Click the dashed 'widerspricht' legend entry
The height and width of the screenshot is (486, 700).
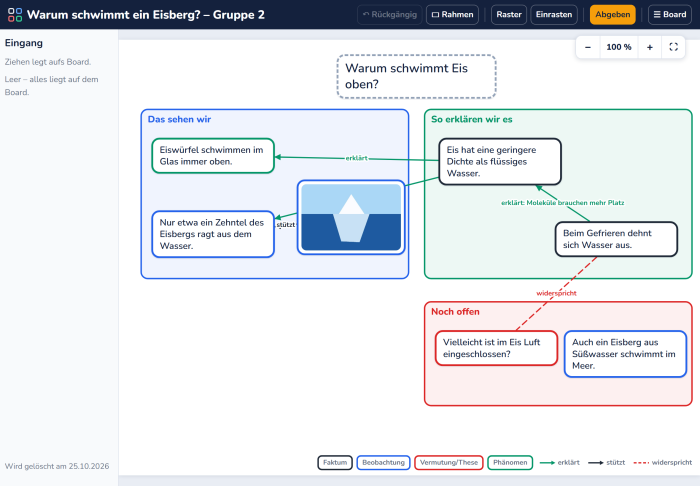pyautogui.click(x=663, y=462)
